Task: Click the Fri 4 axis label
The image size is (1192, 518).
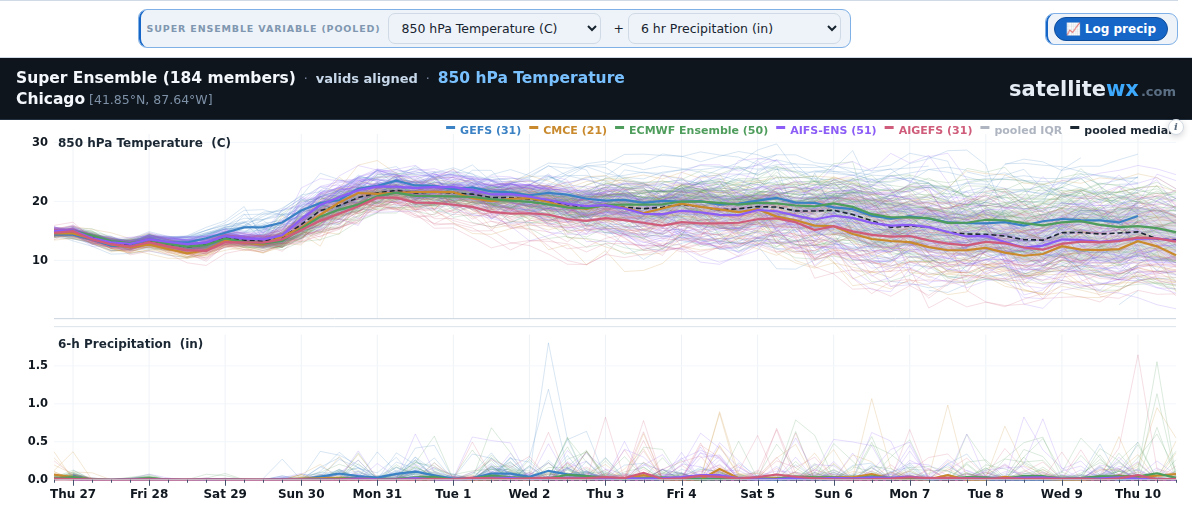Action: click(x=682, y=494)
